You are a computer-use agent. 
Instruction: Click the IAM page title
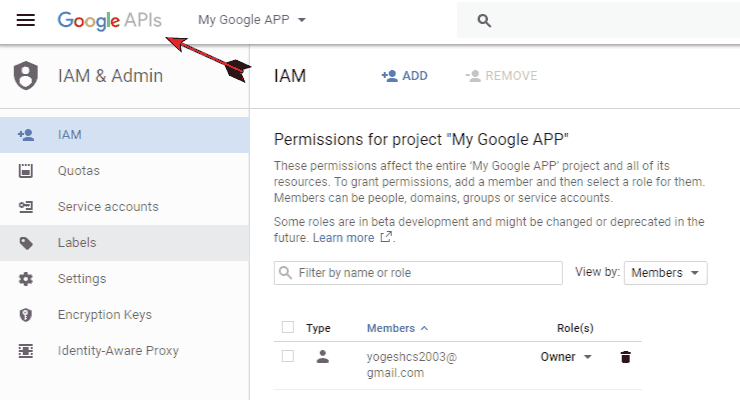(290, 75)
